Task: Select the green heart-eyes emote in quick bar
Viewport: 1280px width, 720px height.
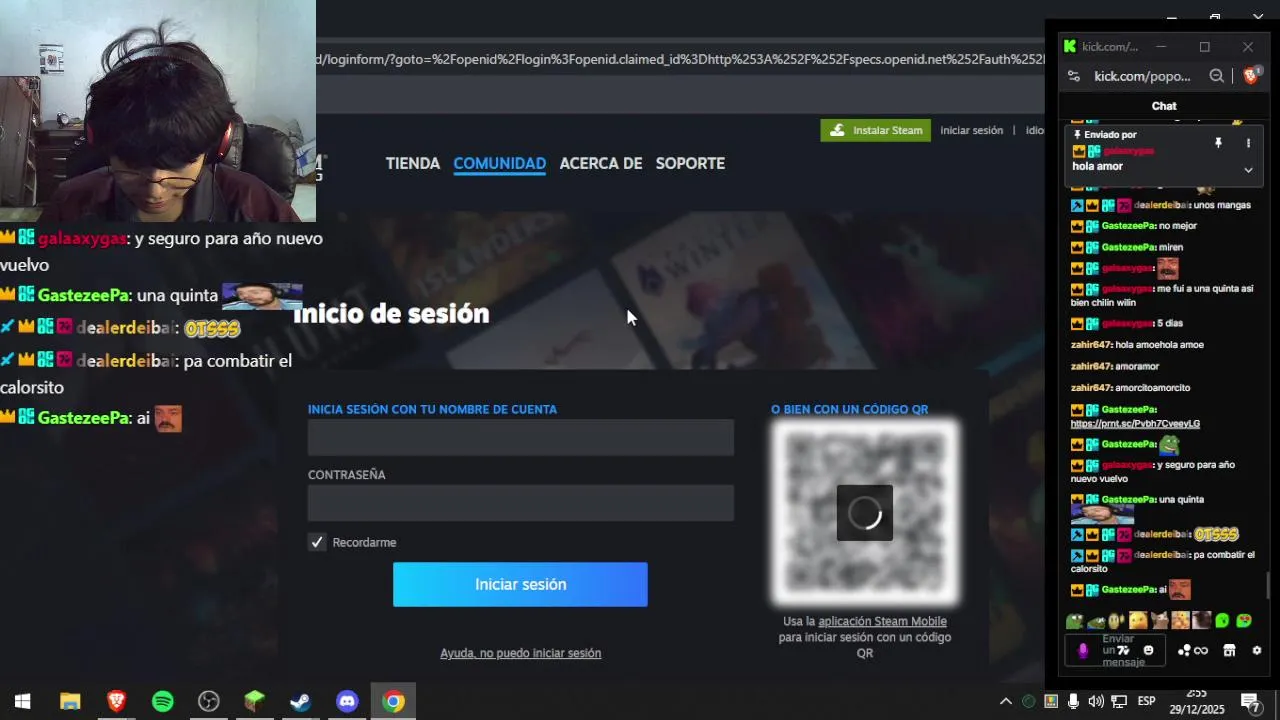Action: [x=1244, y=621]
